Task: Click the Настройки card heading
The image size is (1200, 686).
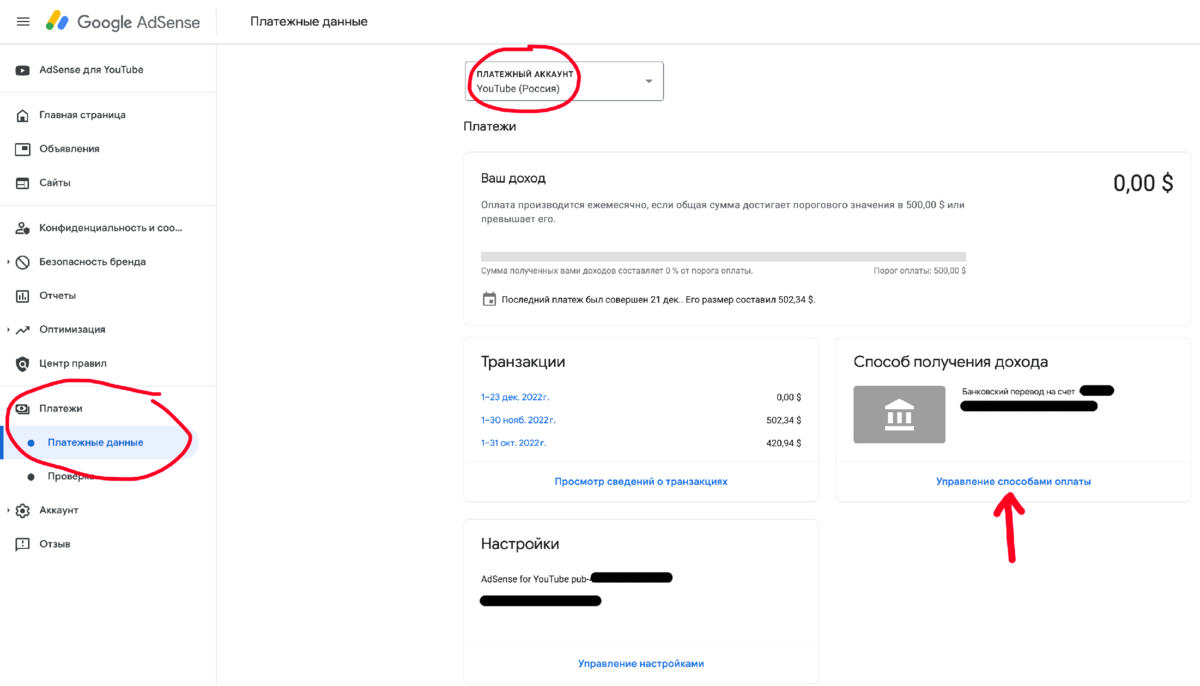Action: [520, 544]
